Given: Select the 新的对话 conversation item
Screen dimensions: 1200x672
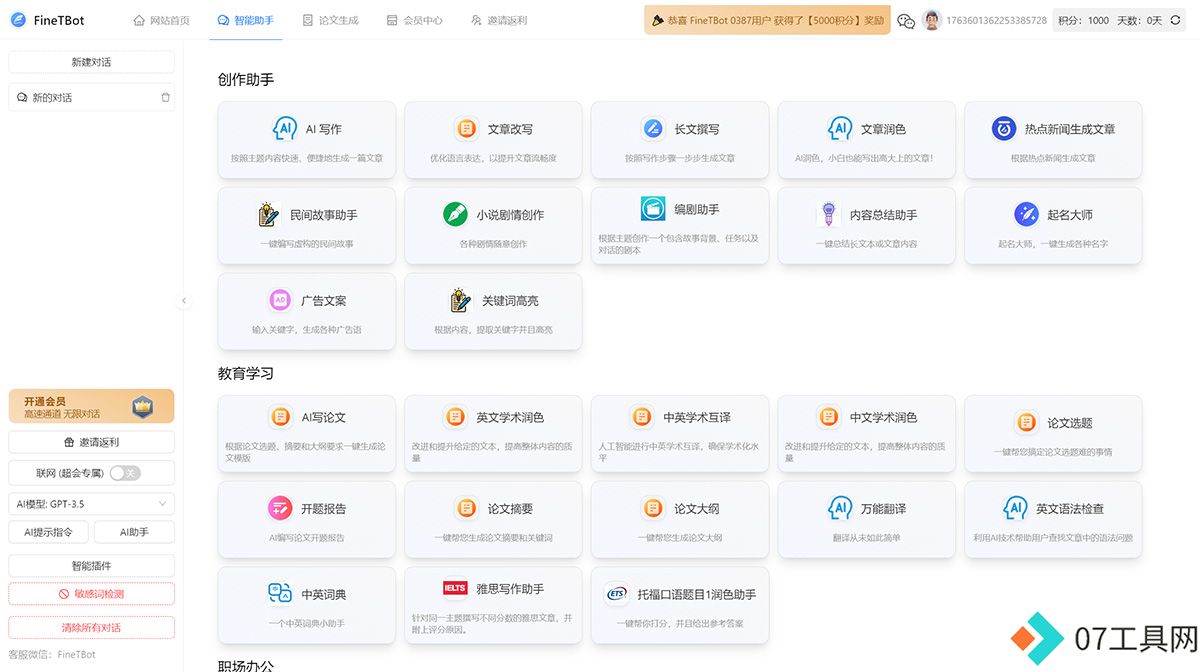Looking at the screenshot, I should tap(91, 97).
